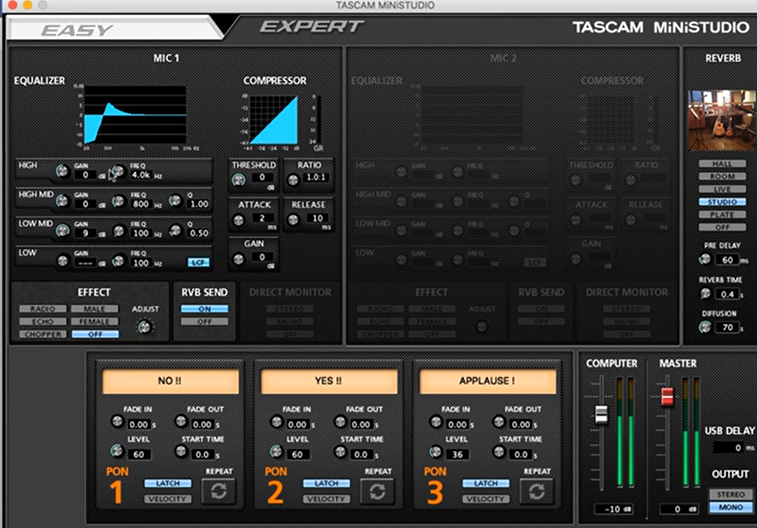757x528 pixels.
Task: Toggle the REPEAT loop icon for PON 1
Action: click(x=218, y=491)
